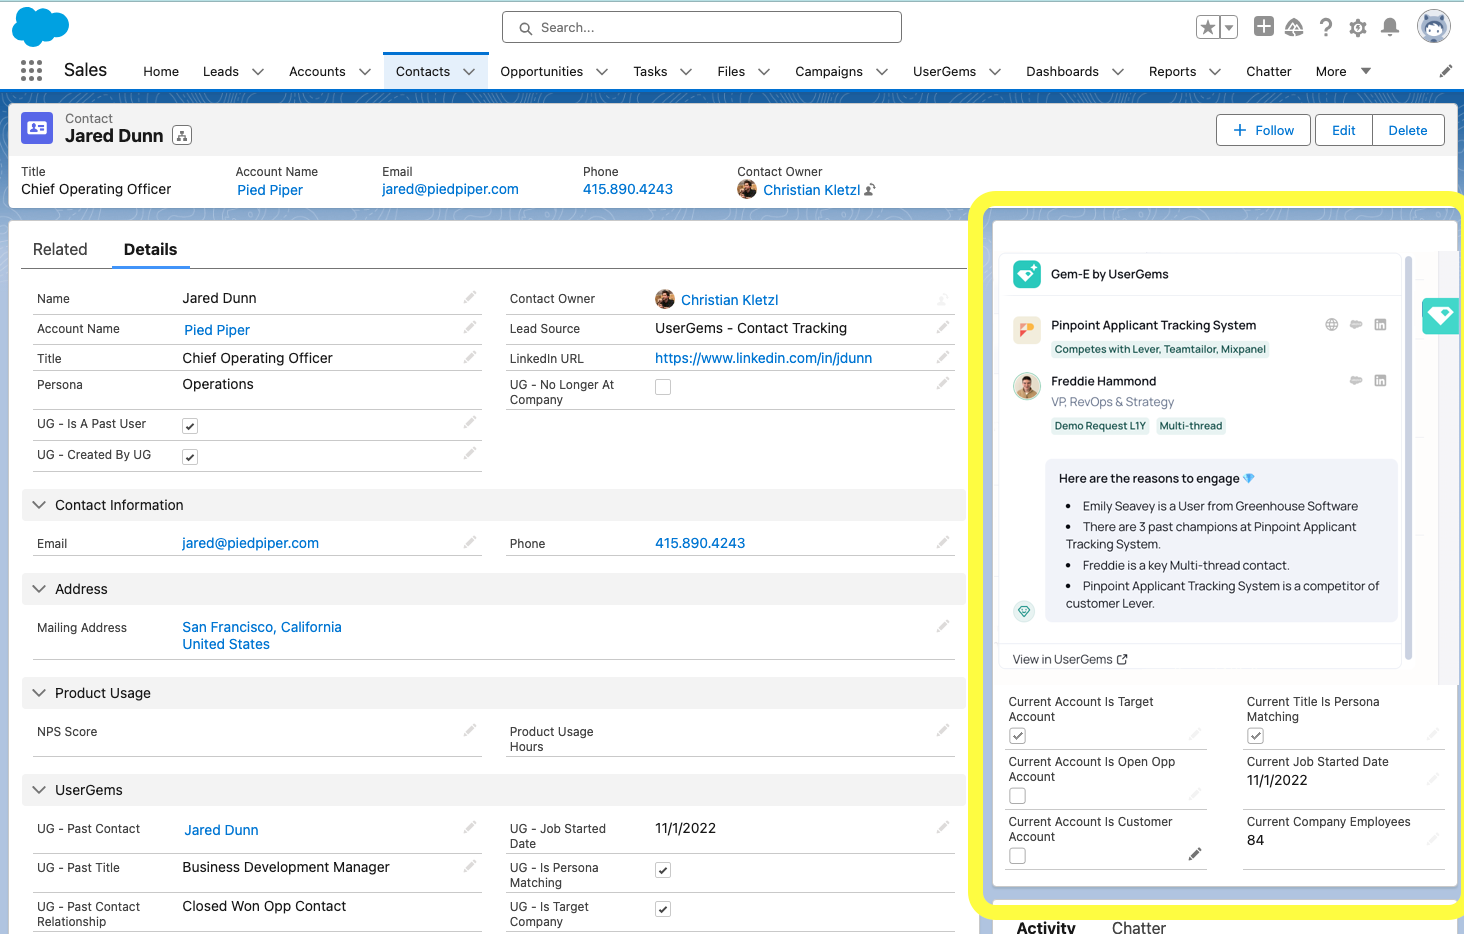
Task: Open the LinkedIn icon for Pinpoint Applicant Tracking System
Action: click(1380, 325)
